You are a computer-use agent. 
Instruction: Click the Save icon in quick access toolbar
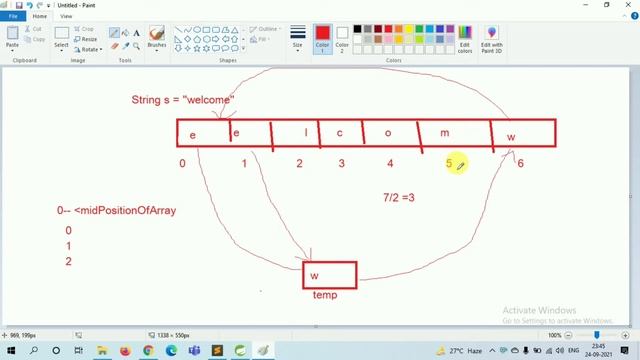coord(19,5)
